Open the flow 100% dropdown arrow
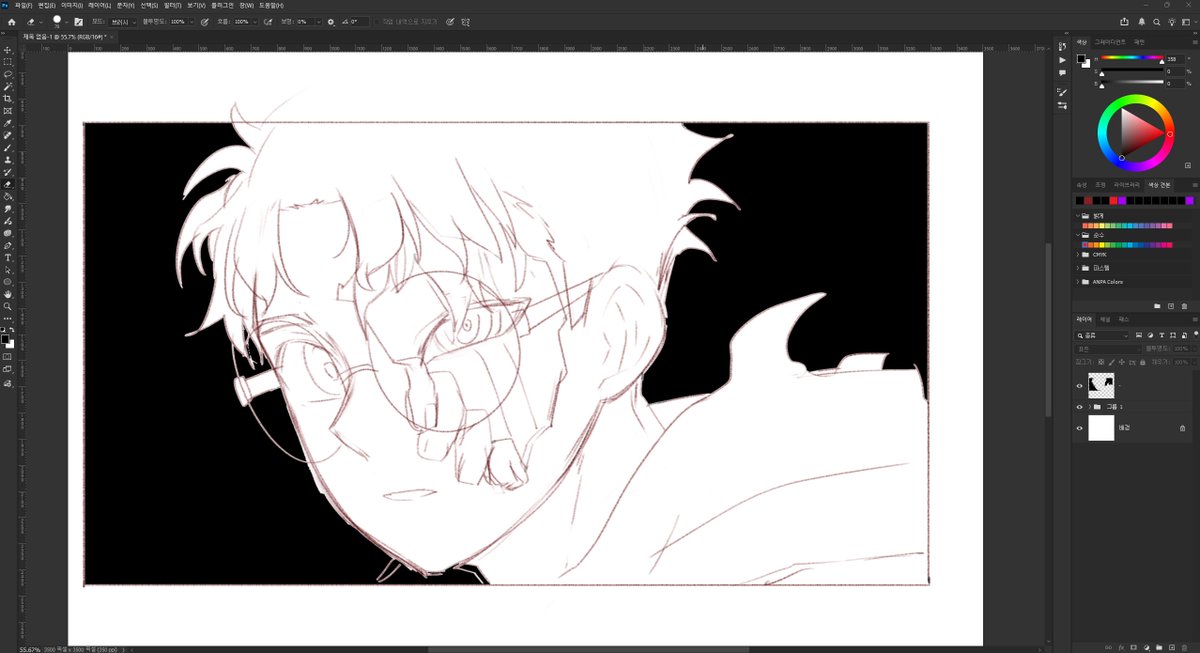 [256, 21]
